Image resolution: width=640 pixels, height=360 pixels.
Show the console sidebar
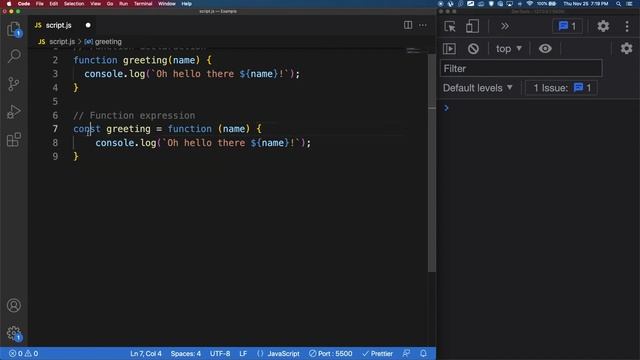coord(449,49)
